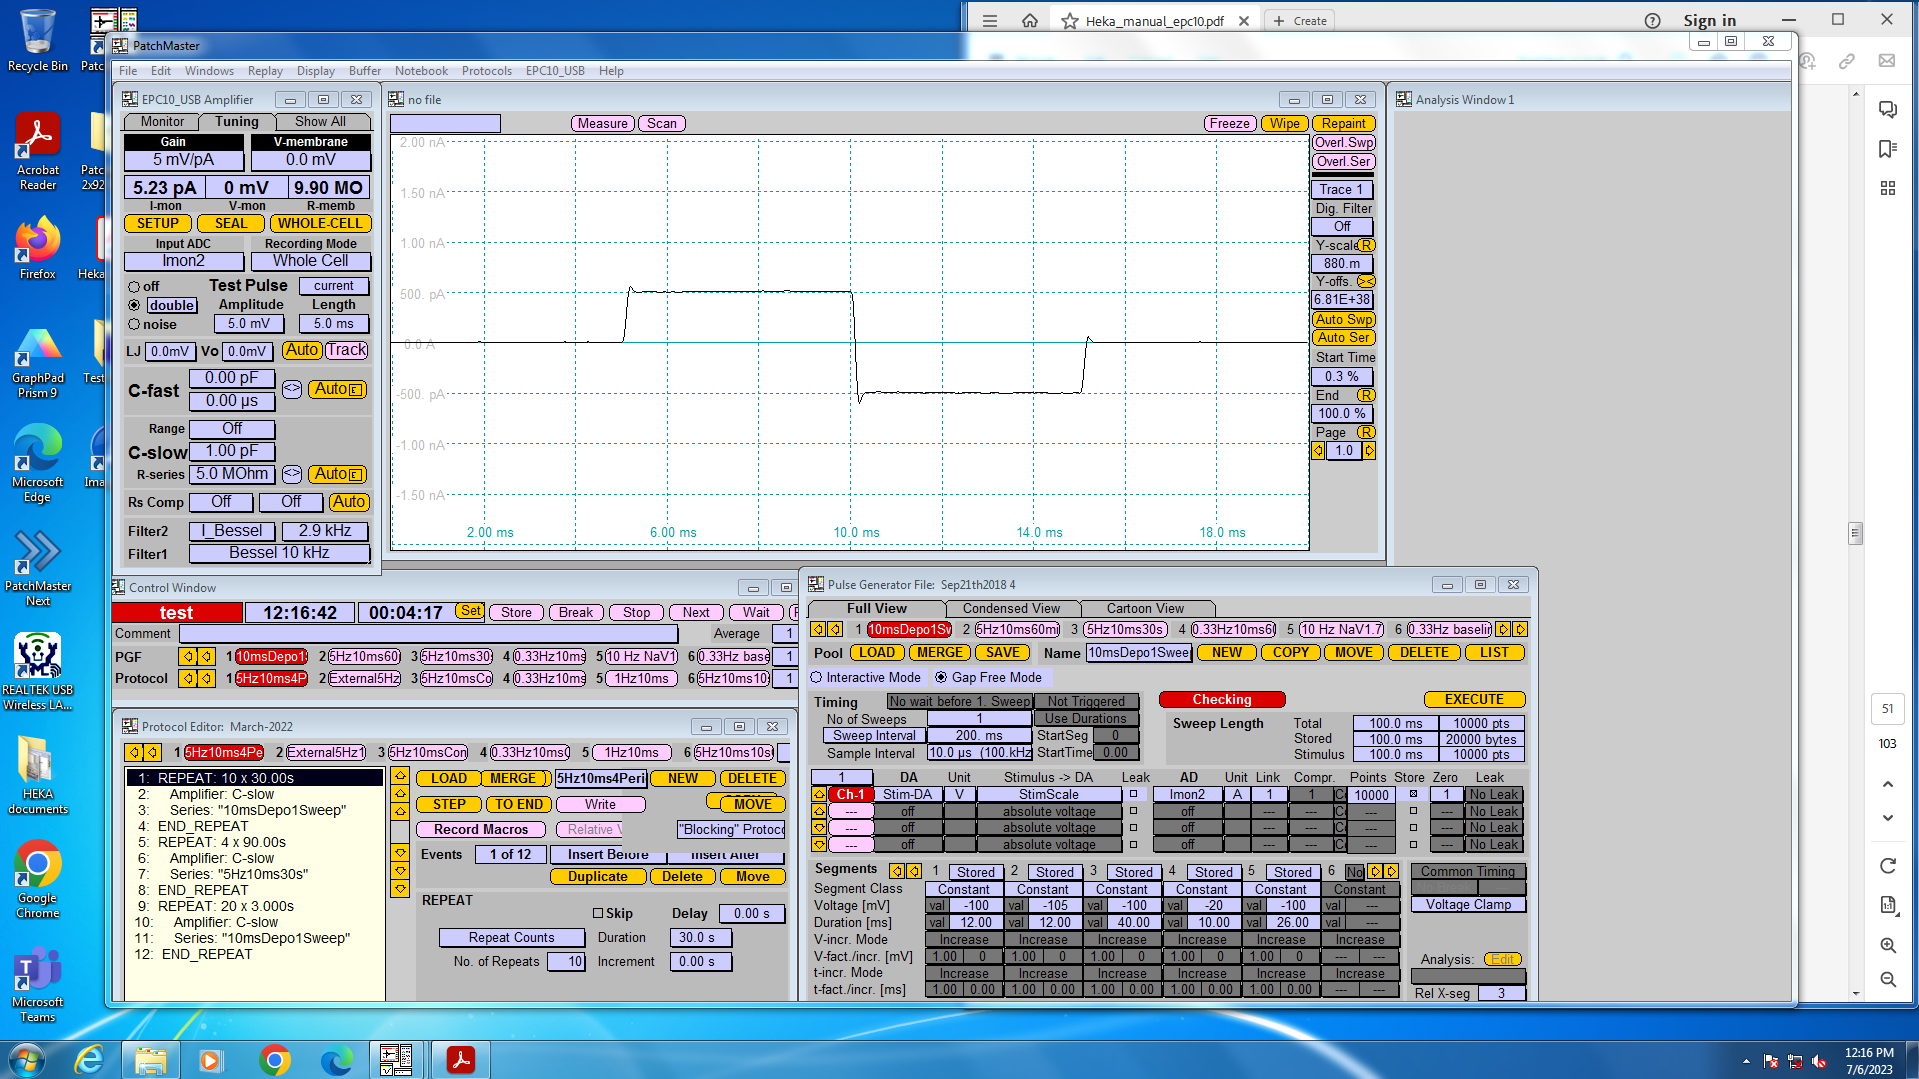Toggle the Ch-1 DA Leak checkbox

pyautogui.click(x=1133, y=795)
